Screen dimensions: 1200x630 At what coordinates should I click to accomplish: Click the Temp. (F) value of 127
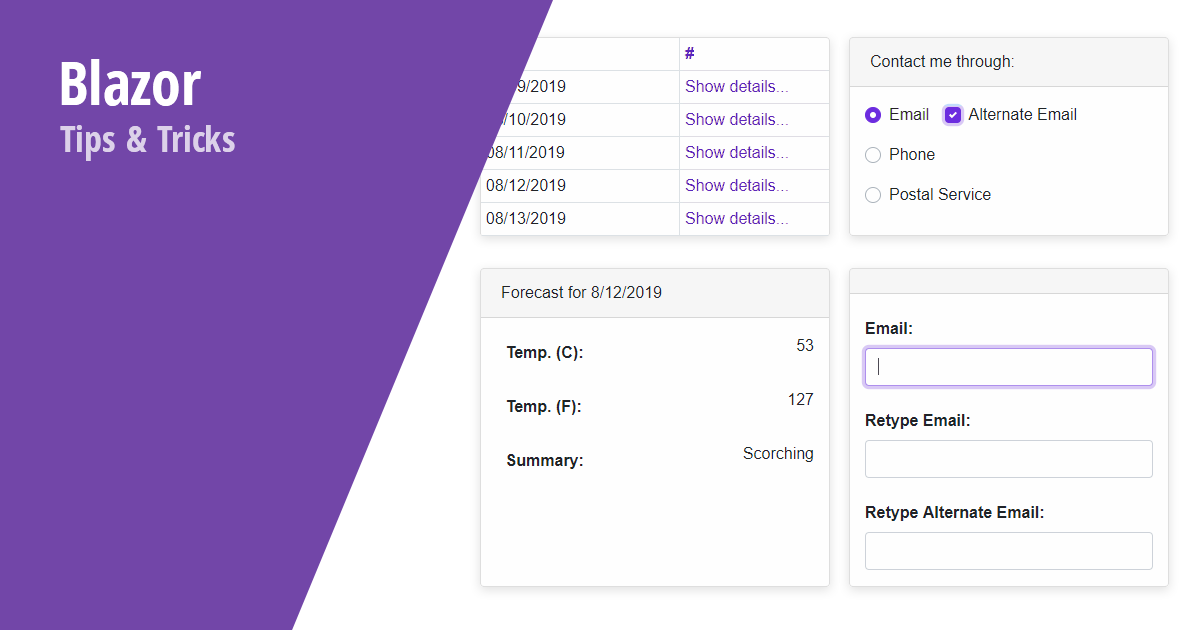click(800, 399)
